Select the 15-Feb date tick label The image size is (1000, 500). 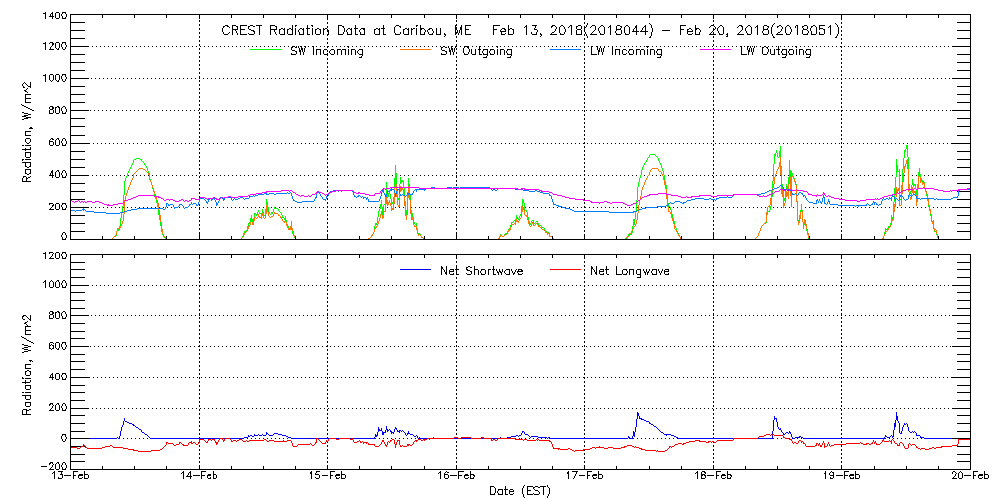click(328, 477)
